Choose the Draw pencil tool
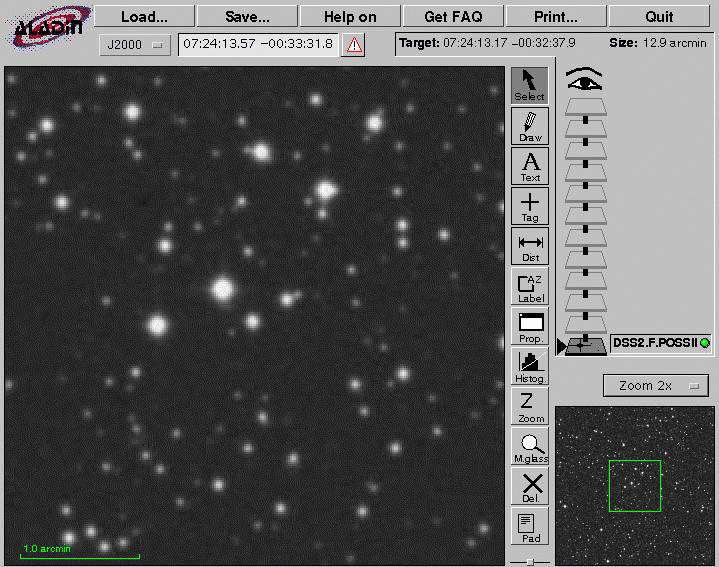 click(x=530, y=126)
